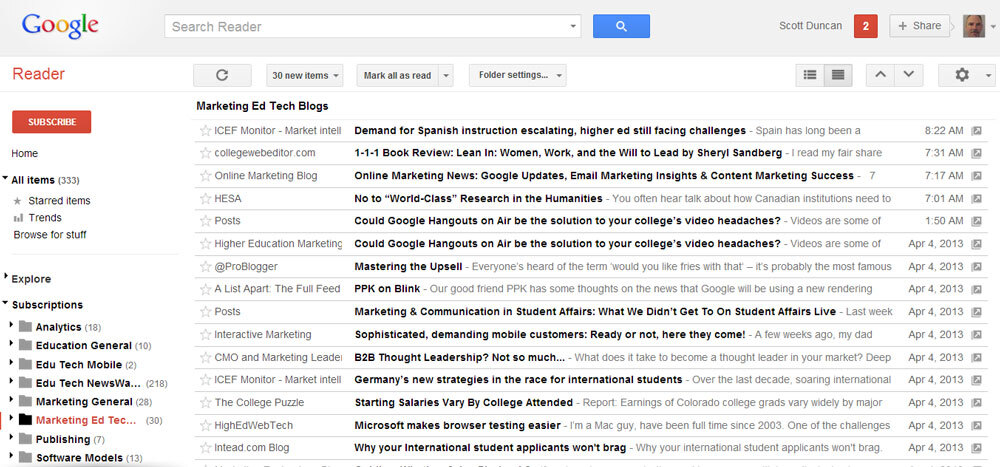Star the Intead.com Blog item
The width and height of the screenshot is (1000, 467).
(205, 448)
